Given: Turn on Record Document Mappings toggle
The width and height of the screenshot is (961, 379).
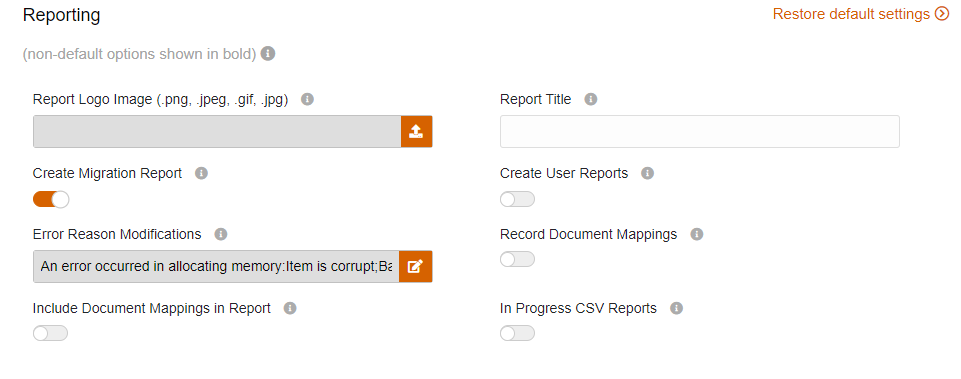Looking at the screenshot, I should [x=517, y=259].
